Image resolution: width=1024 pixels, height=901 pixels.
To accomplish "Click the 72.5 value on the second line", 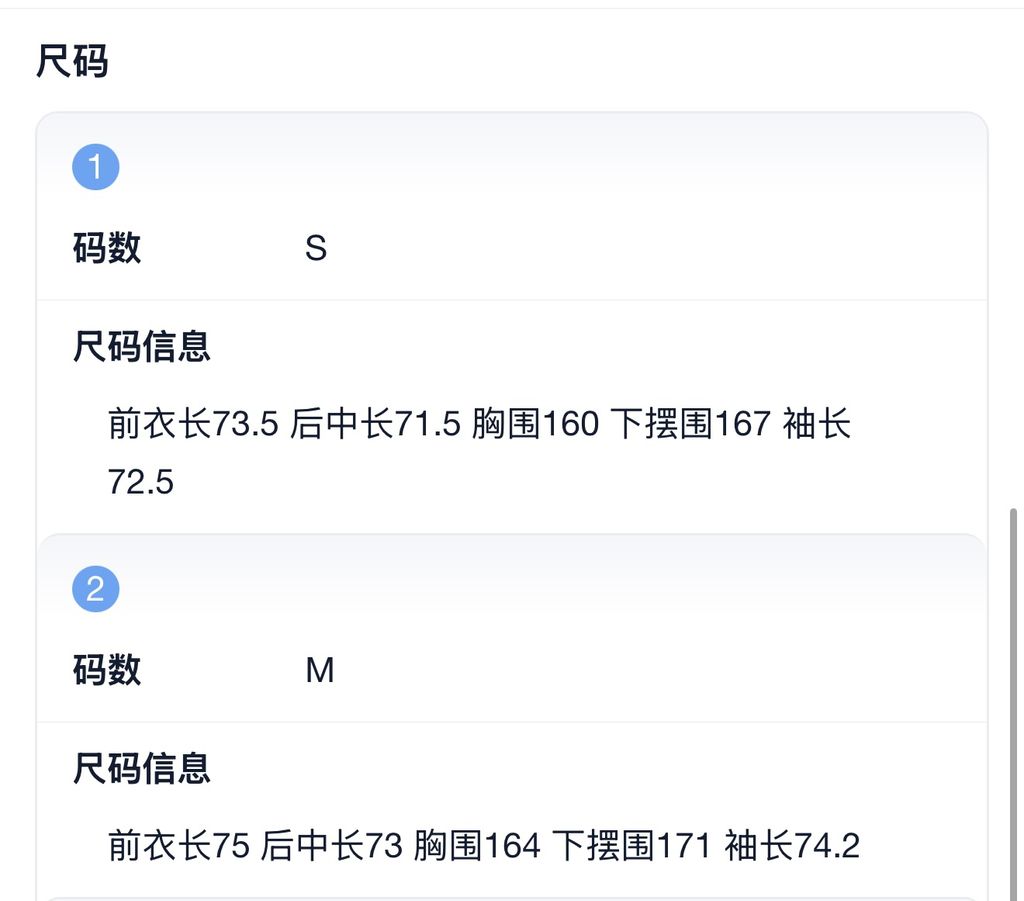I will pos(143,481).
